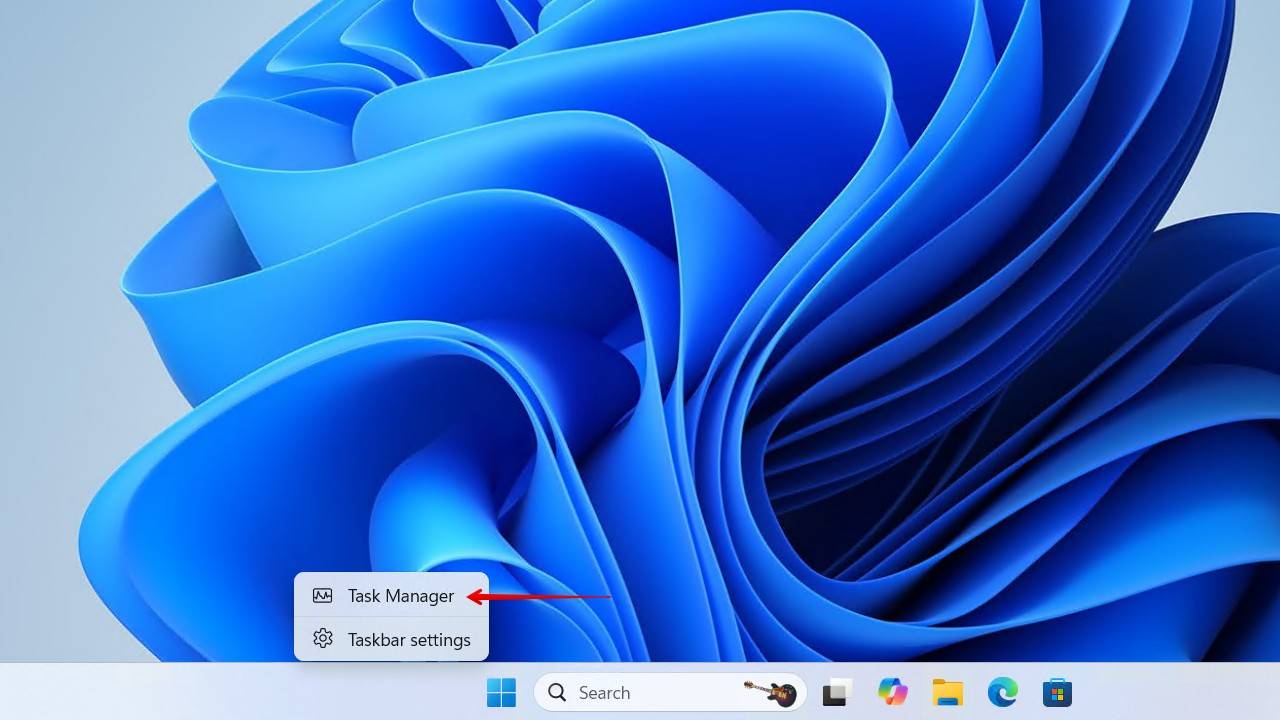Image resolution: width=1280 pixels, height=720 pixels.
Task: Launch the Microsoft Store app
Action: coord(1055,691)
